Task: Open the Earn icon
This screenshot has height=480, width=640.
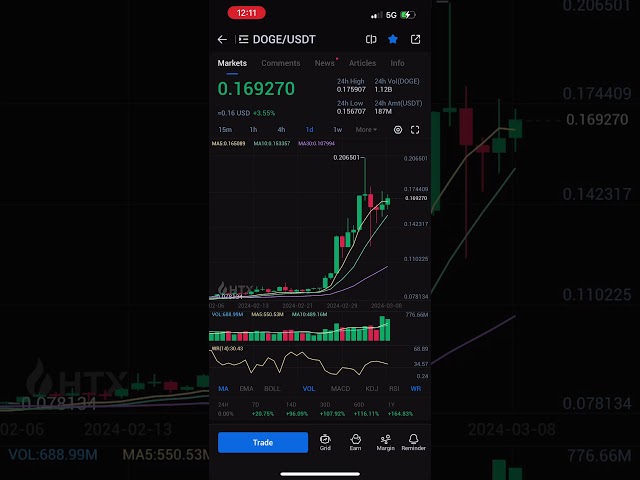Action: click(x=356, y=442)
